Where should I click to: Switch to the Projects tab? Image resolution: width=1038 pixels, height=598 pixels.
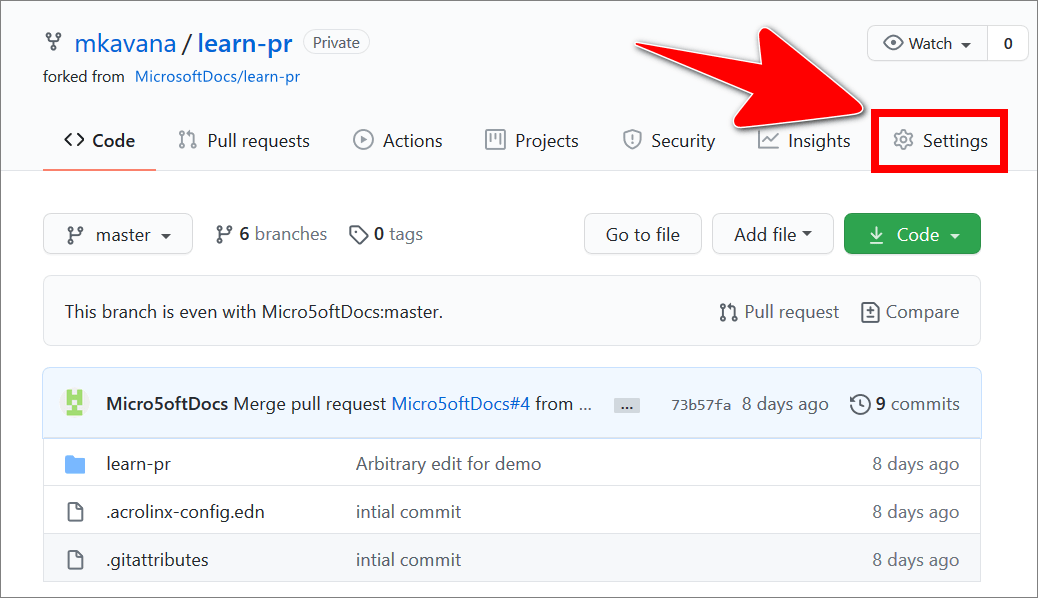click(x=532, y=140)
